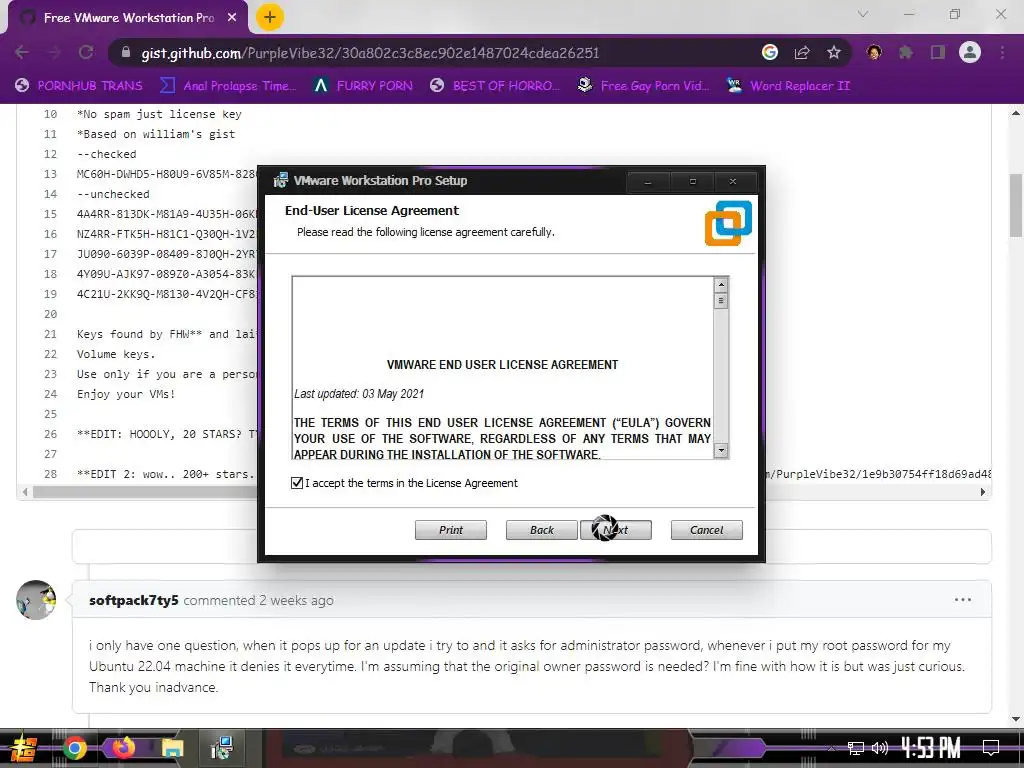
Task: Toggle the browser side panel icon
Action: click(x=938, y=52)
